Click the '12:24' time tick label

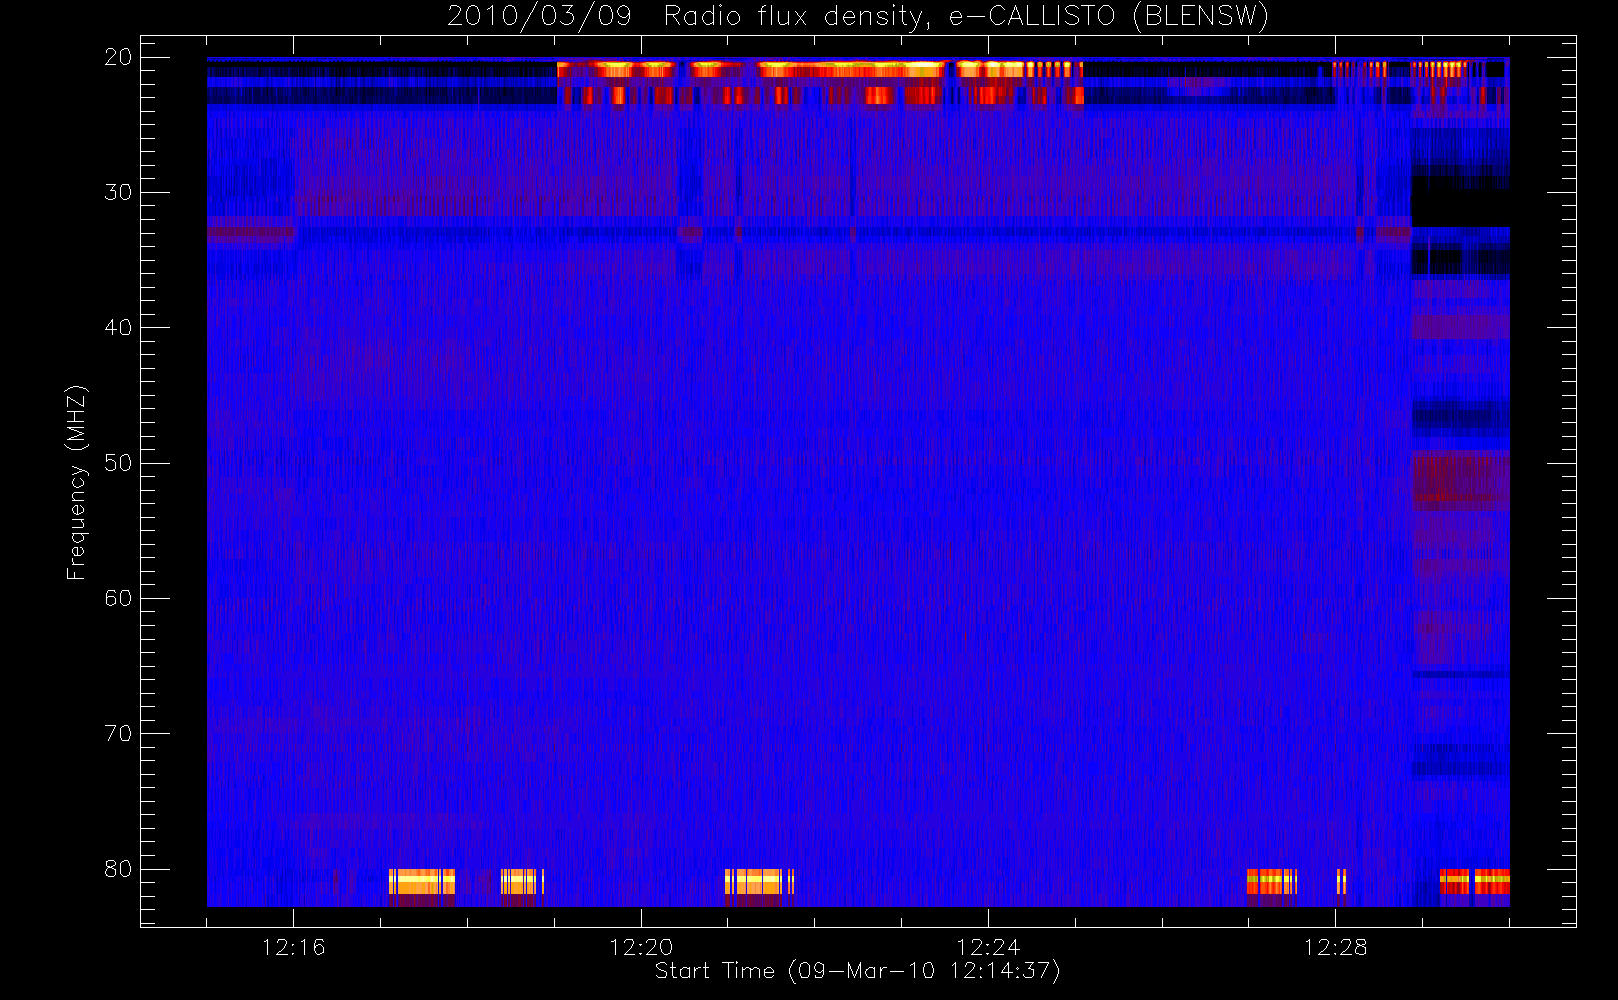click(988, 947)
